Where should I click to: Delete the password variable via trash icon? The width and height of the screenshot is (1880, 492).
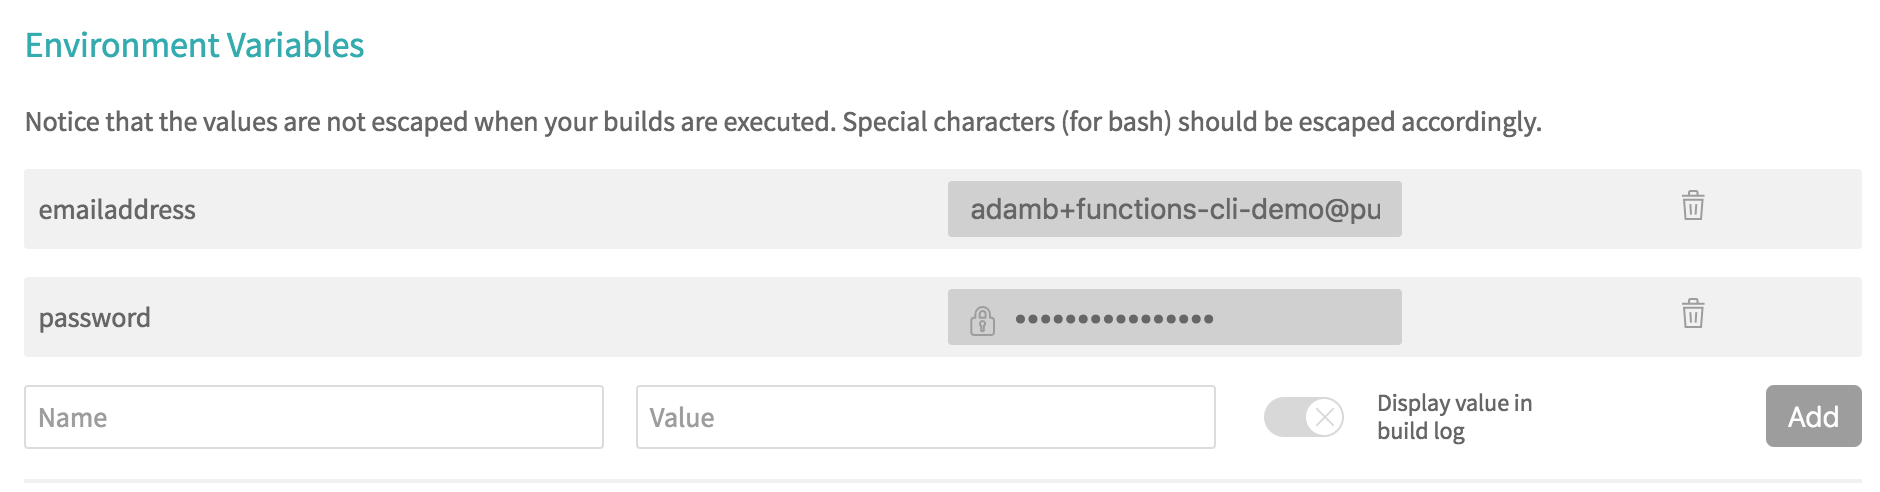click(x=1692, y=314)
